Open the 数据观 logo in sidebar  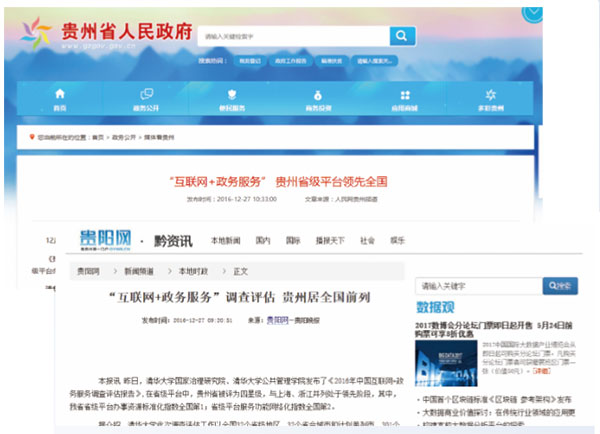(436, 308)
